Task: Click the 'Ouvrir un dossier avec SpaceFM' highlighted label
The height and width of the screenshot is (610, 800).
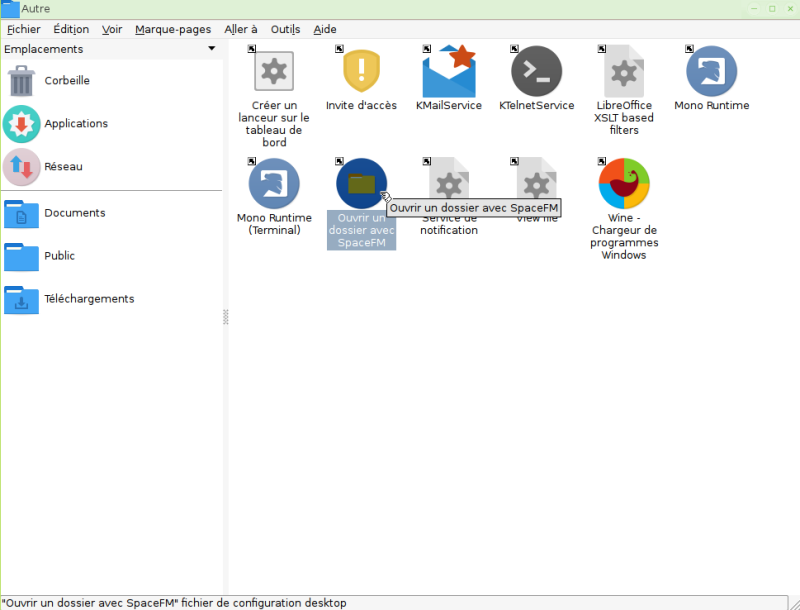Action: tap(361, 230)
